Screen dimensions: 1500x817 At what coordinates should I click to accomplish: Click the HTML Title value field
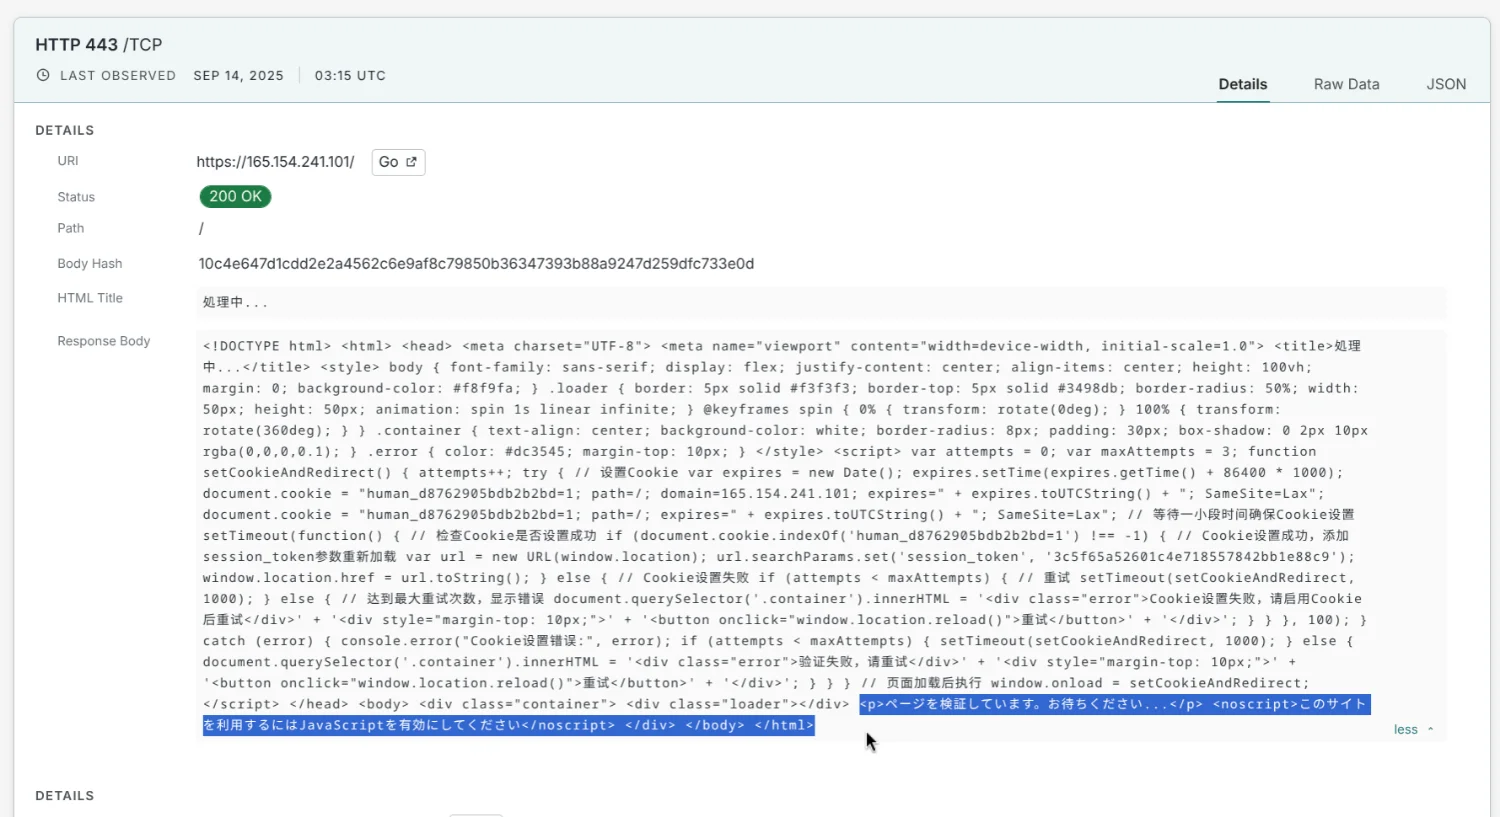click(821, 302)
